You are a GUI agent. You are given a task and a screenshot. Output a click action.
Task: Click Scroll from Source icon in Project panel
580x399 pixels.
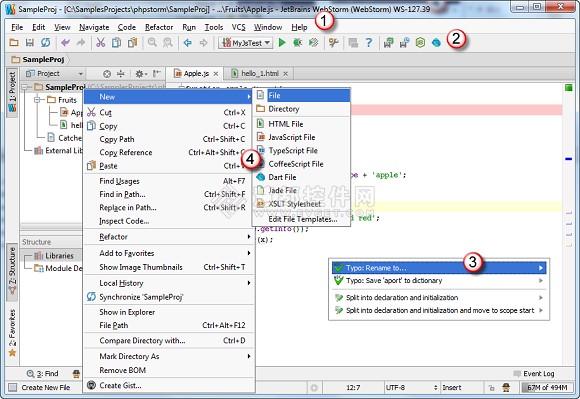[x=107, y=74]
